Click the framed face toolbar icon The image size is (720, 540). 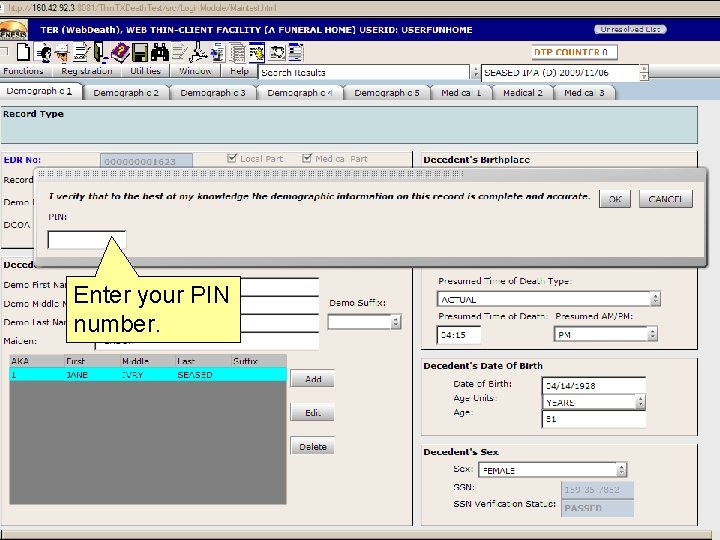pos(277,53)
